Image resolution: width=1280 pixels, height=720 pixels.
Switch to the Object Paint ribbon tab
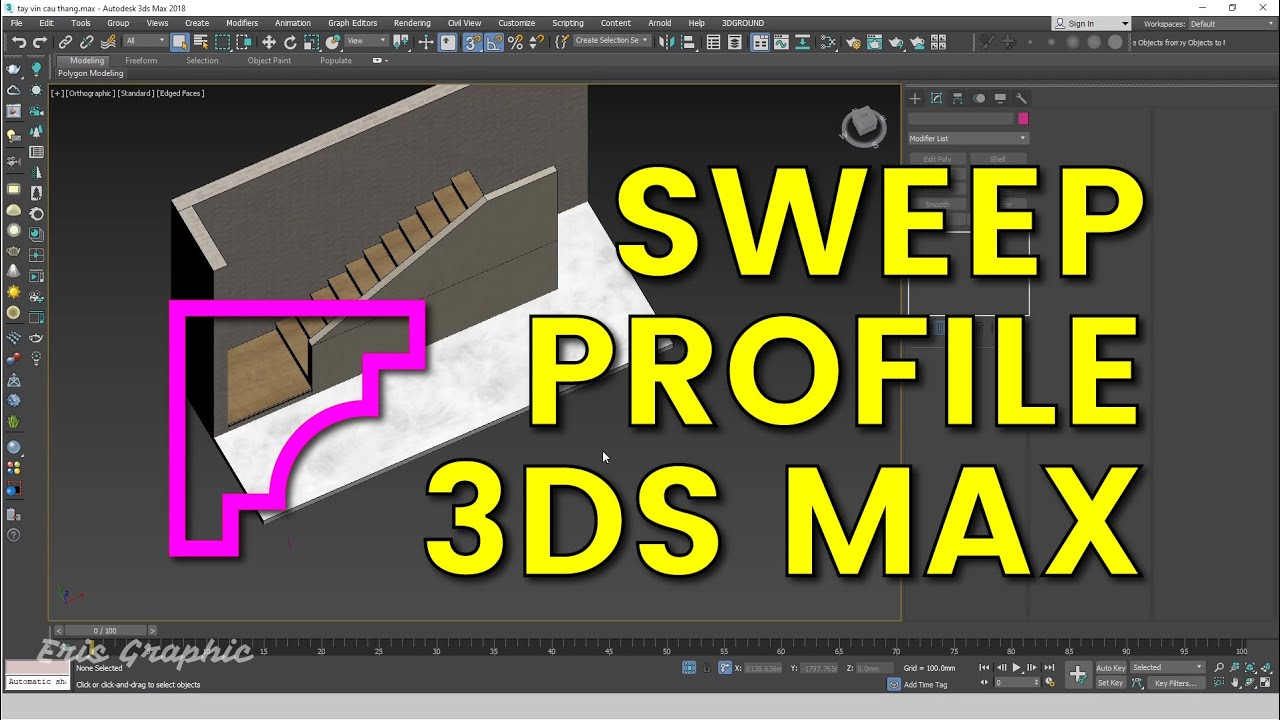point(270,61)
